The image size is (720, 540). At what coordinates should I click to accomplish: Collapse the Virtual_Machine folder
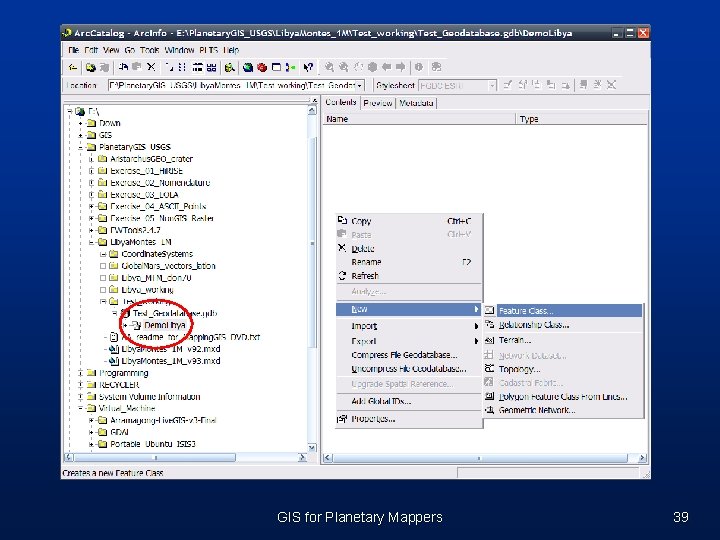(x=80, y=408)
